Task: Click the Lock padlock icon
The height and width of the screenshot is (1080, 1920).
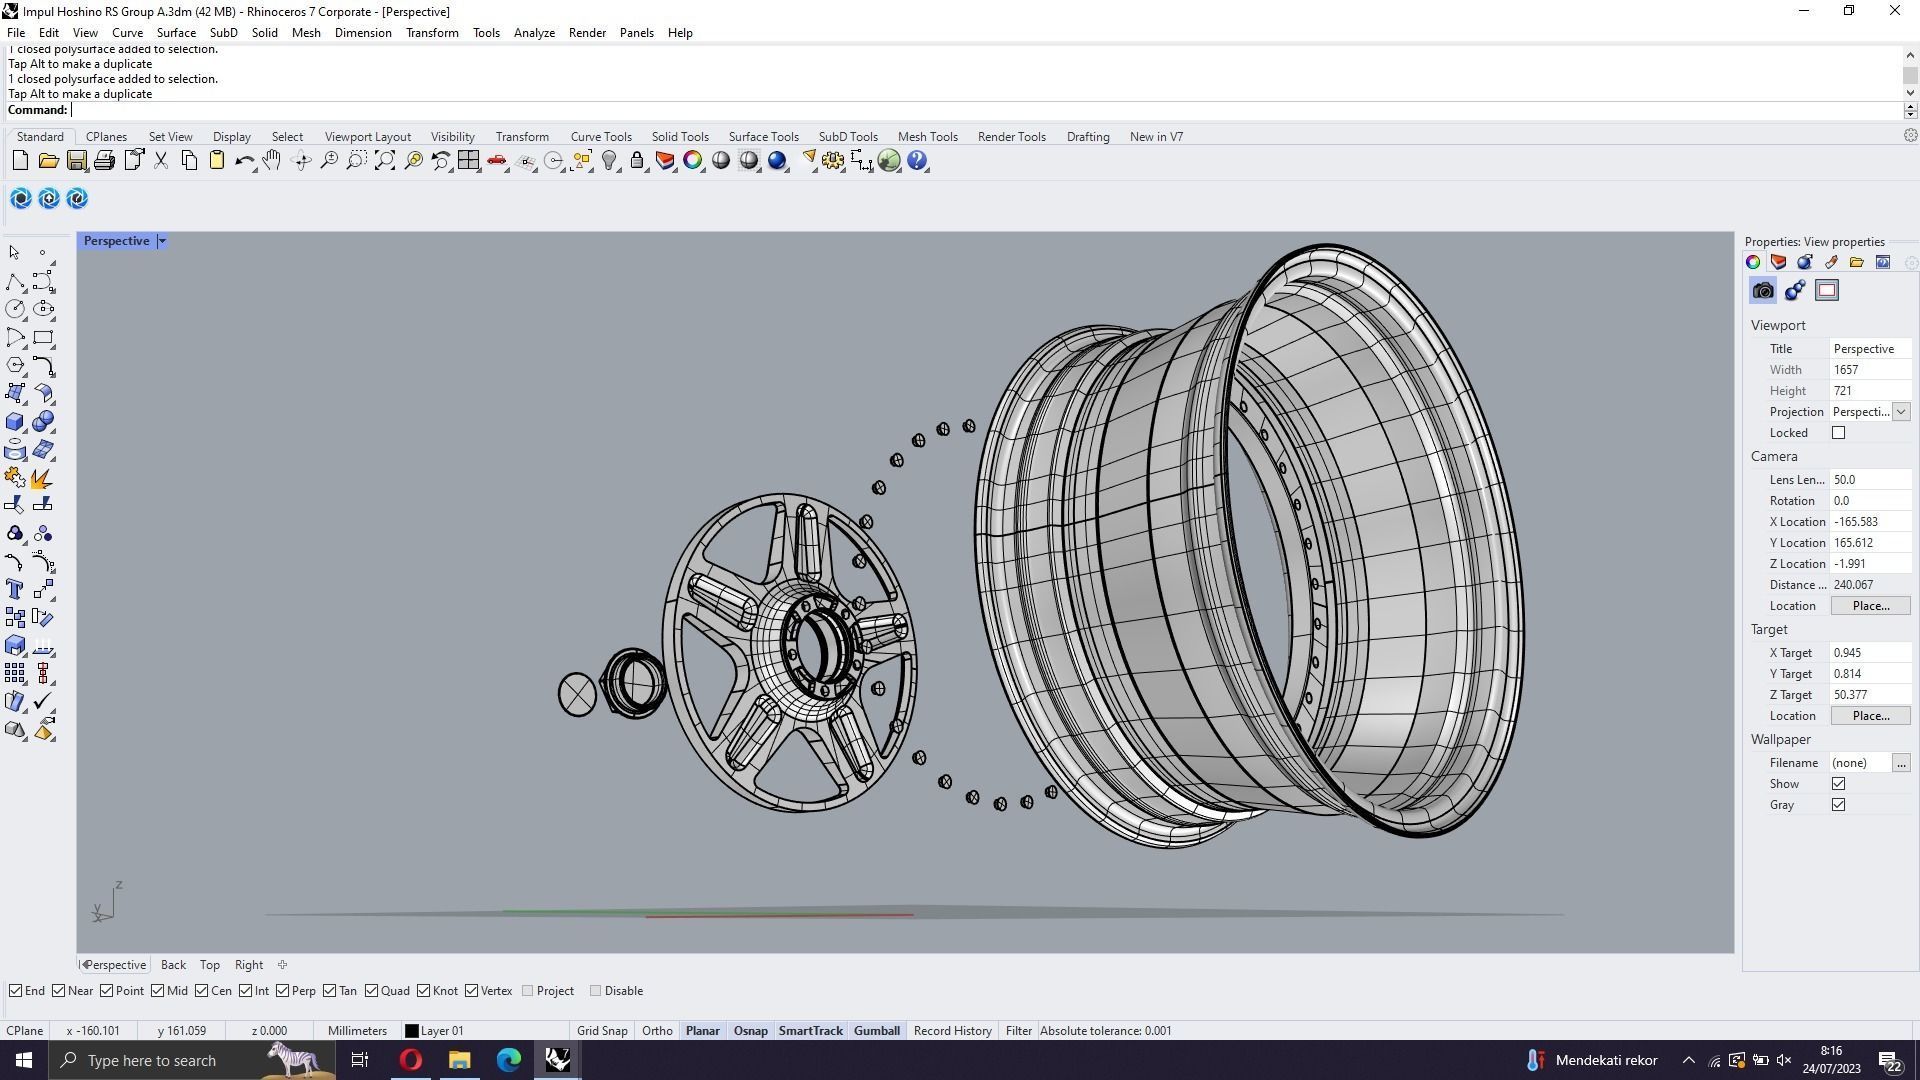Action: (637, 161)
